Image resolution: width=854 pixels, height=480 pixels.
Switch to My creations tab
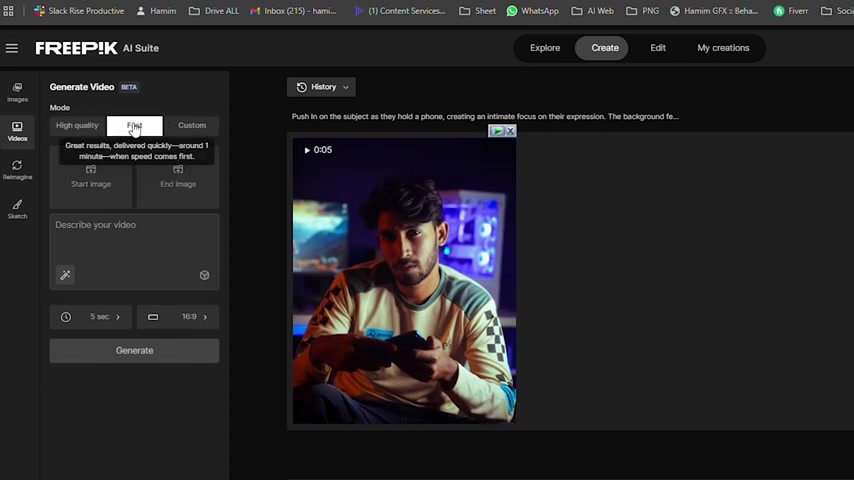pyautogui.click(x=723, y=48)
